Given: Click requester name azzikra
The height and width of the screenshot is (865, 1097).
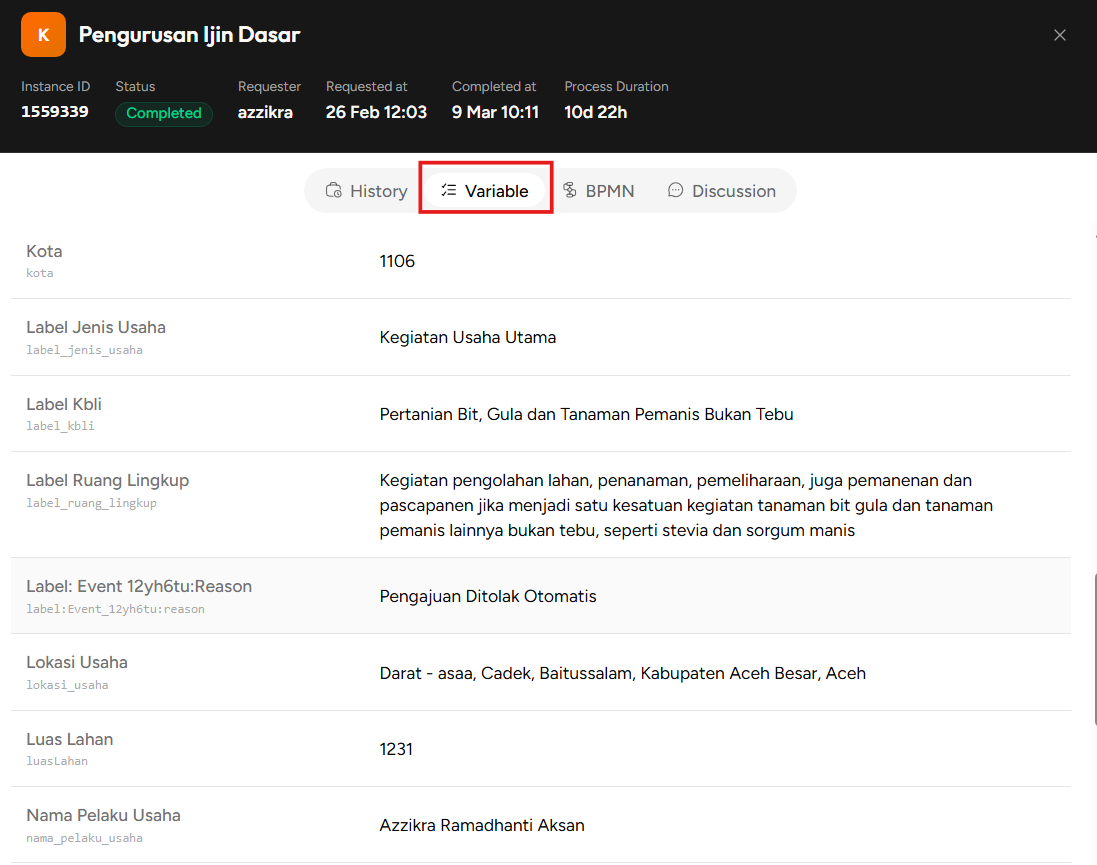Looking at the screenshot, I should (x=265, y=112).
